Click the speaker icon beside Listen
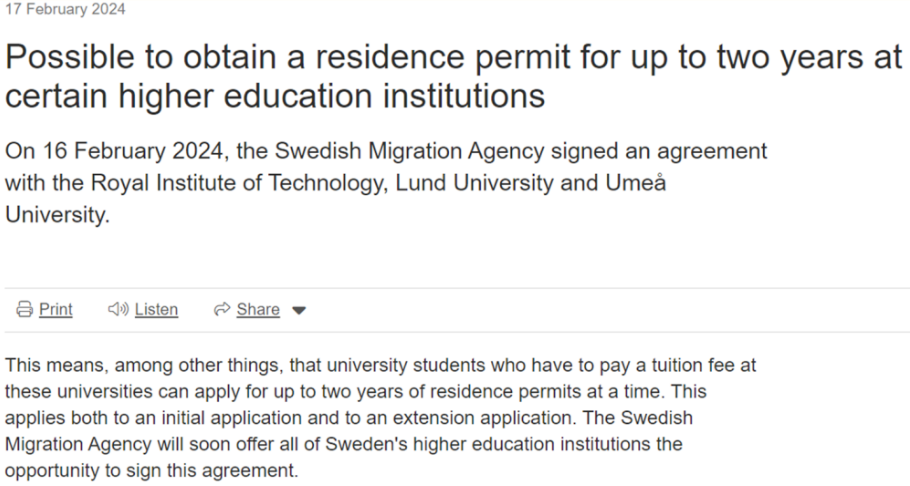Image resolution: width=910 pixels, height=486 pixels. (118, 309)
